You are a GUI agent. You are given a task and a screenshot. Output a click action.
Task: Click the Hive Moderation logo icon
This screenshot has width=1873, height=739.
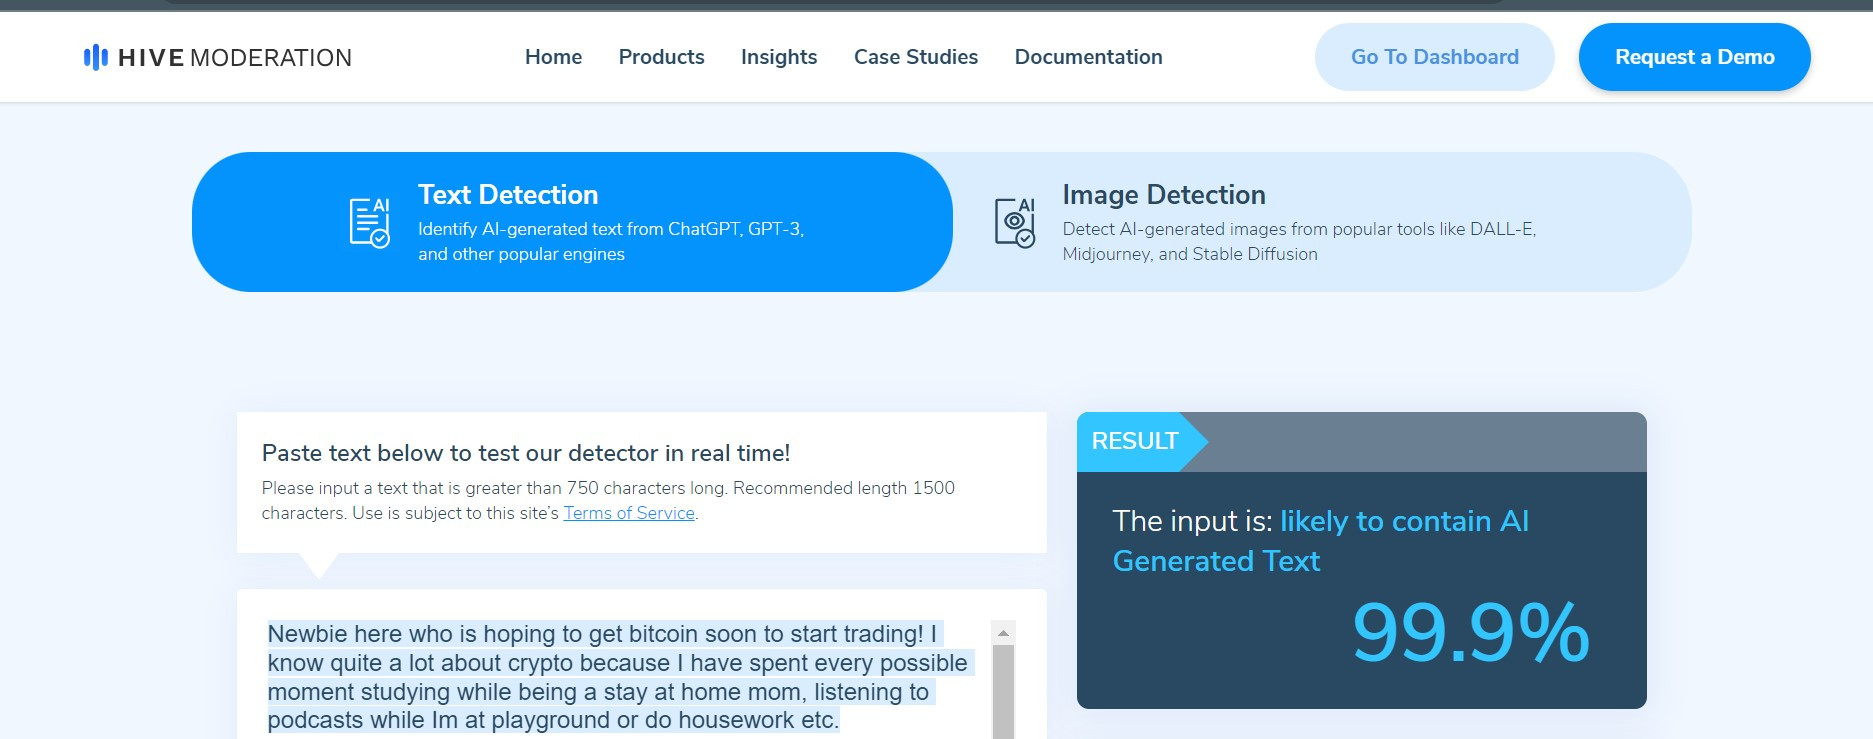click(96, 57)
